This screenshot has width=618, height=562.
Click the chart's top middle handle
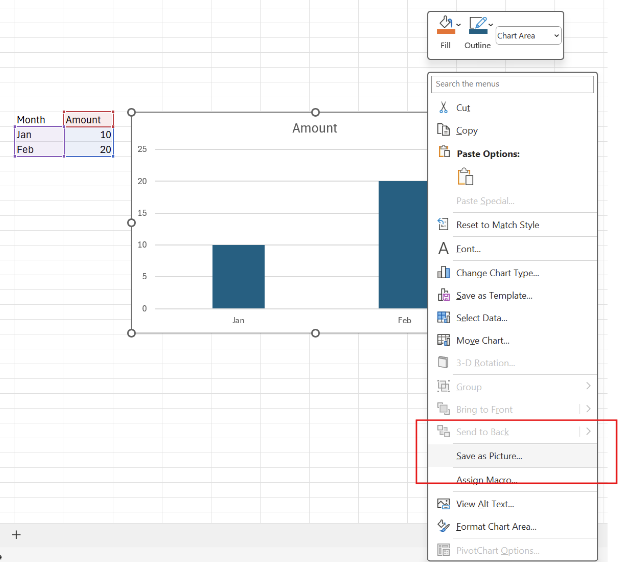pyautogui.click(x=315, y=112)
